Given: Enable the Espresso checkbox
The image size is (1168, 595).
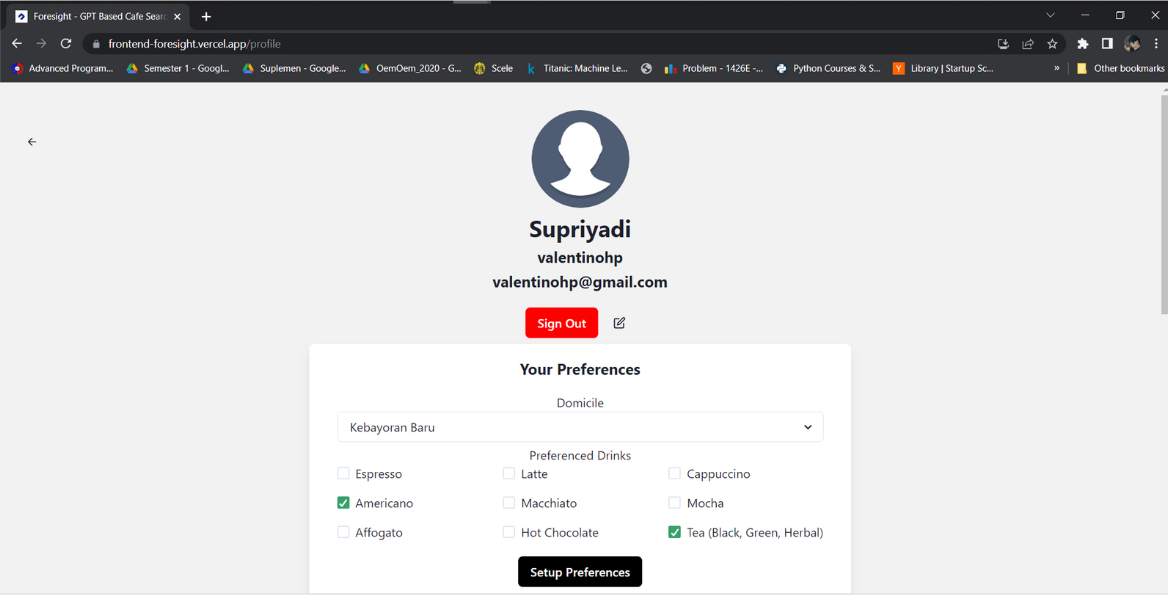Looking at the screenshot, I should pyautogui.click(x=344, y=474).
